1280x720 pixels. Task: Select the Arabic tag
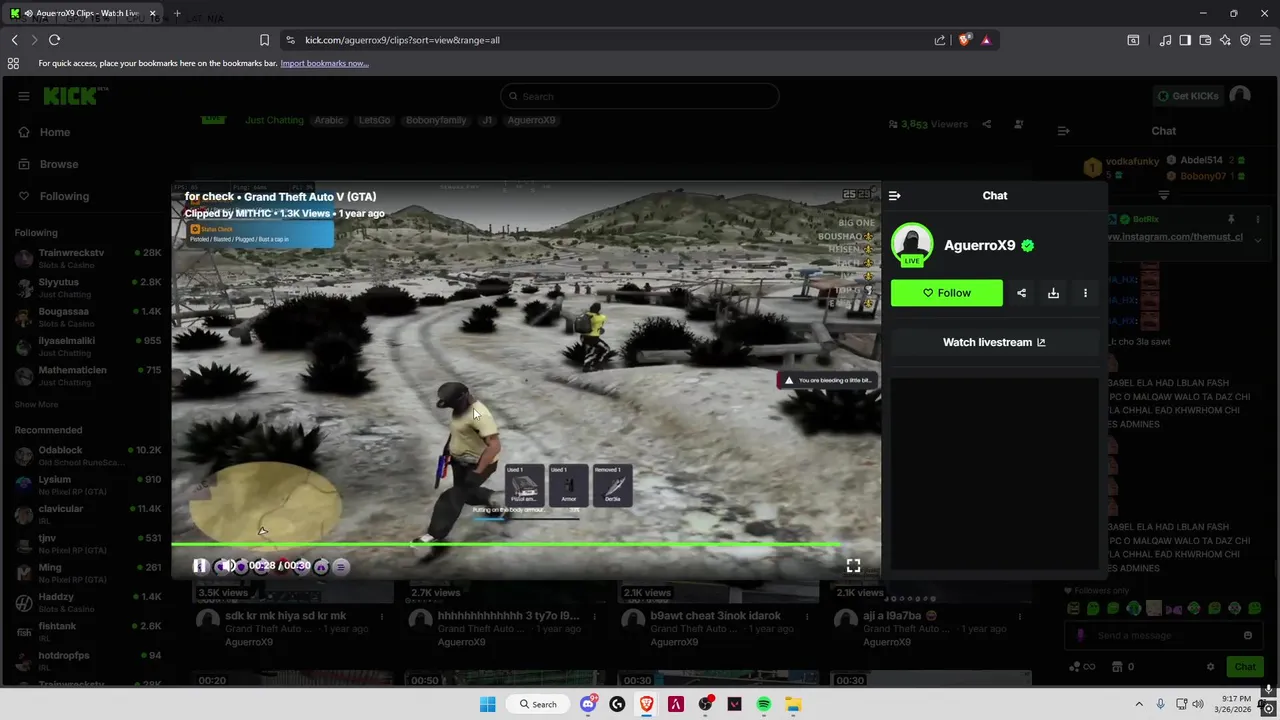coord(329,120)
